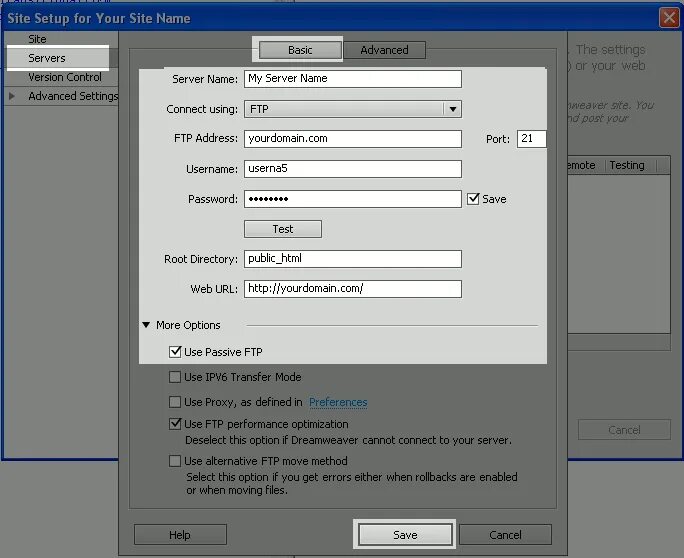The height and width of the screenshot is (558, 684).
Task: Enable Use Proxy checkbox
Action: point(175,402)
